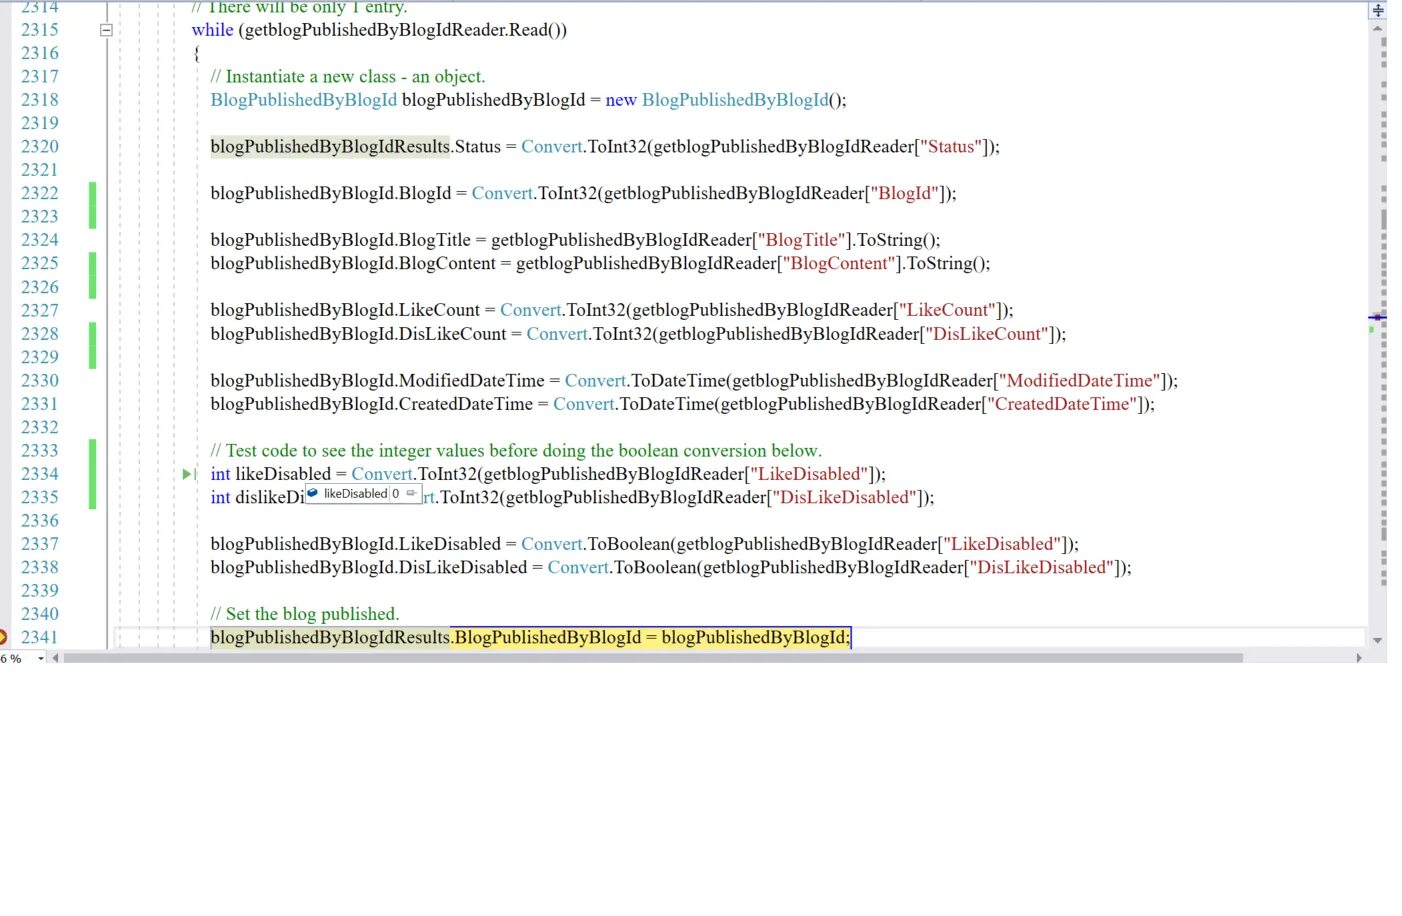This screenshot has height=916, width=1402.
Task: Click the likeDisabled name in the data tip
Action: tap(355, 493)
